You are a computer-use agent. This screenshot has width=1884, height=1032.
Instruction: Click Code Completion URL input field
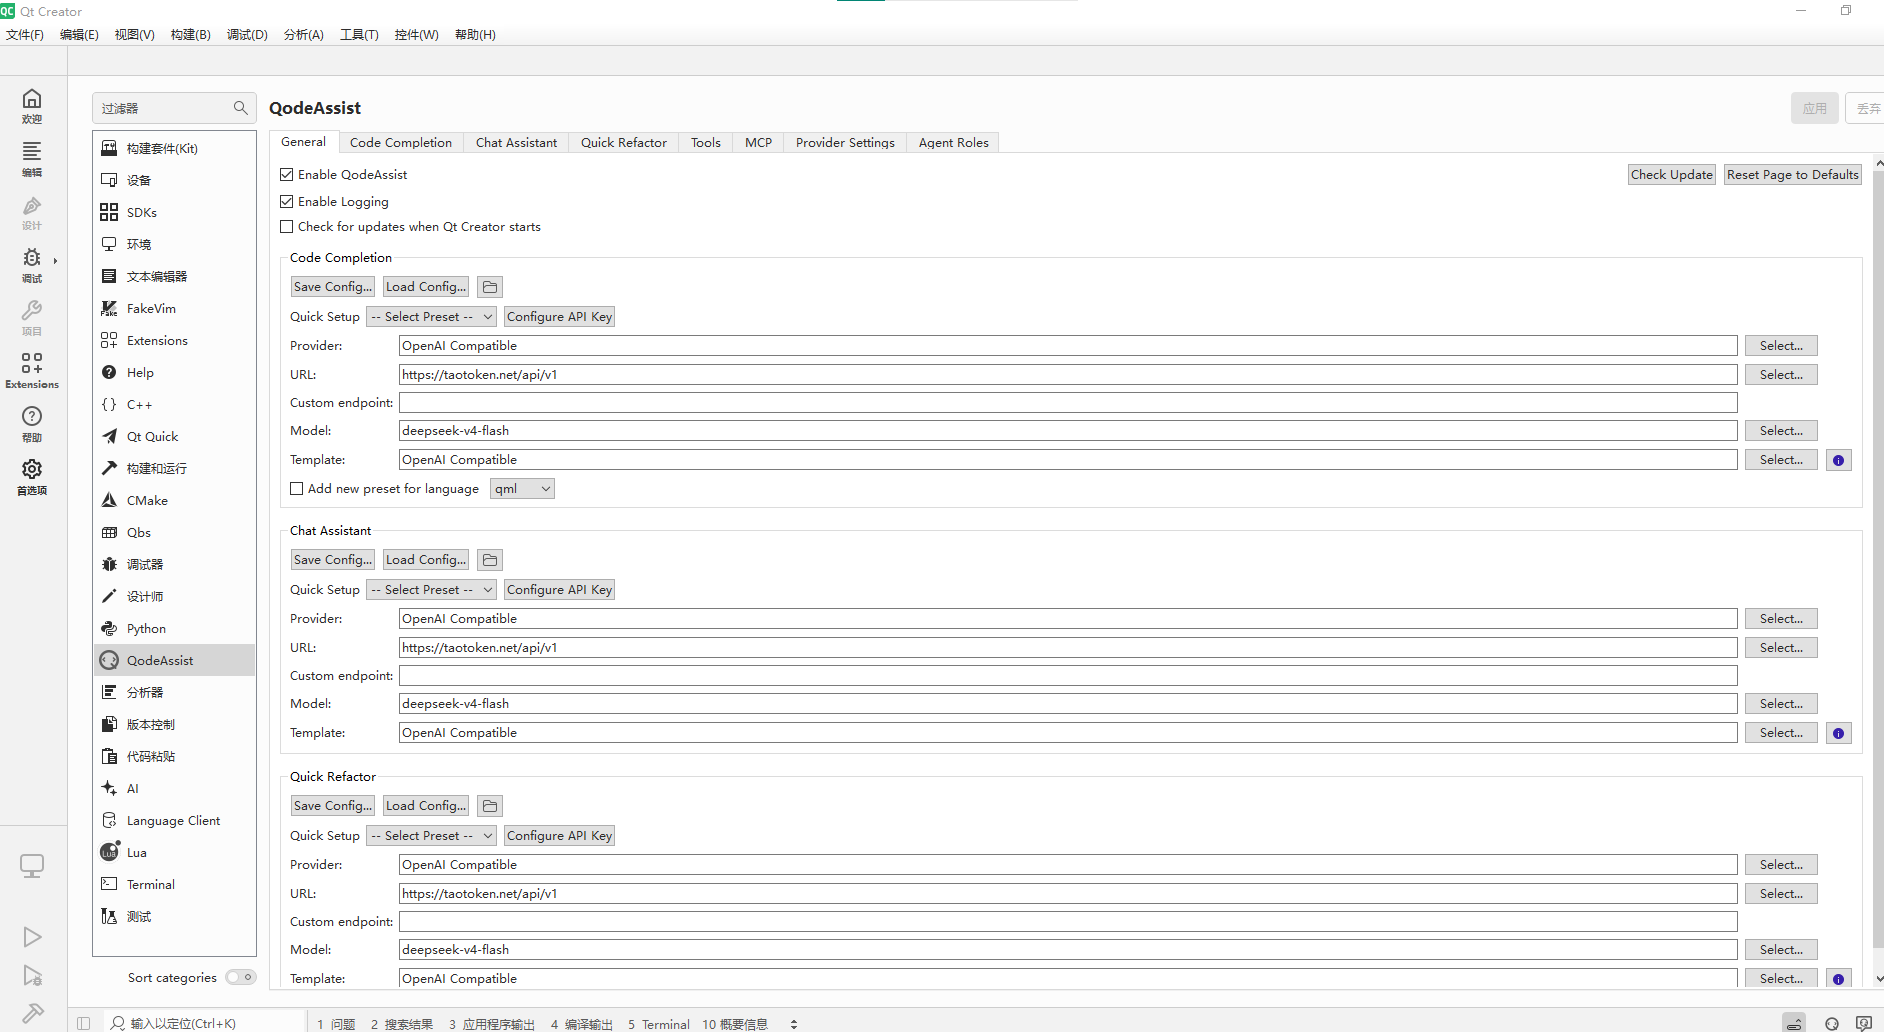pos(1068,375)
